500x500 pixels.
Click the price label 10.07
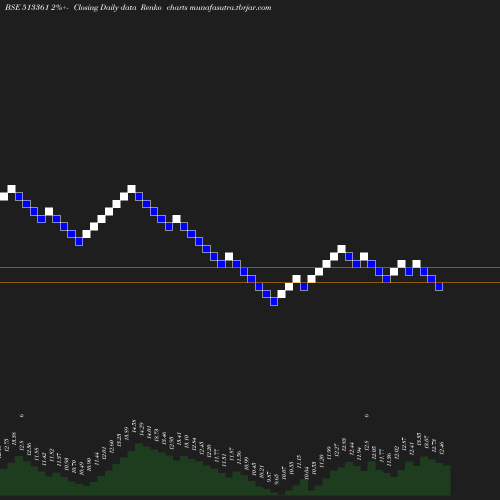pyautogui.click(x=284, y=473)
